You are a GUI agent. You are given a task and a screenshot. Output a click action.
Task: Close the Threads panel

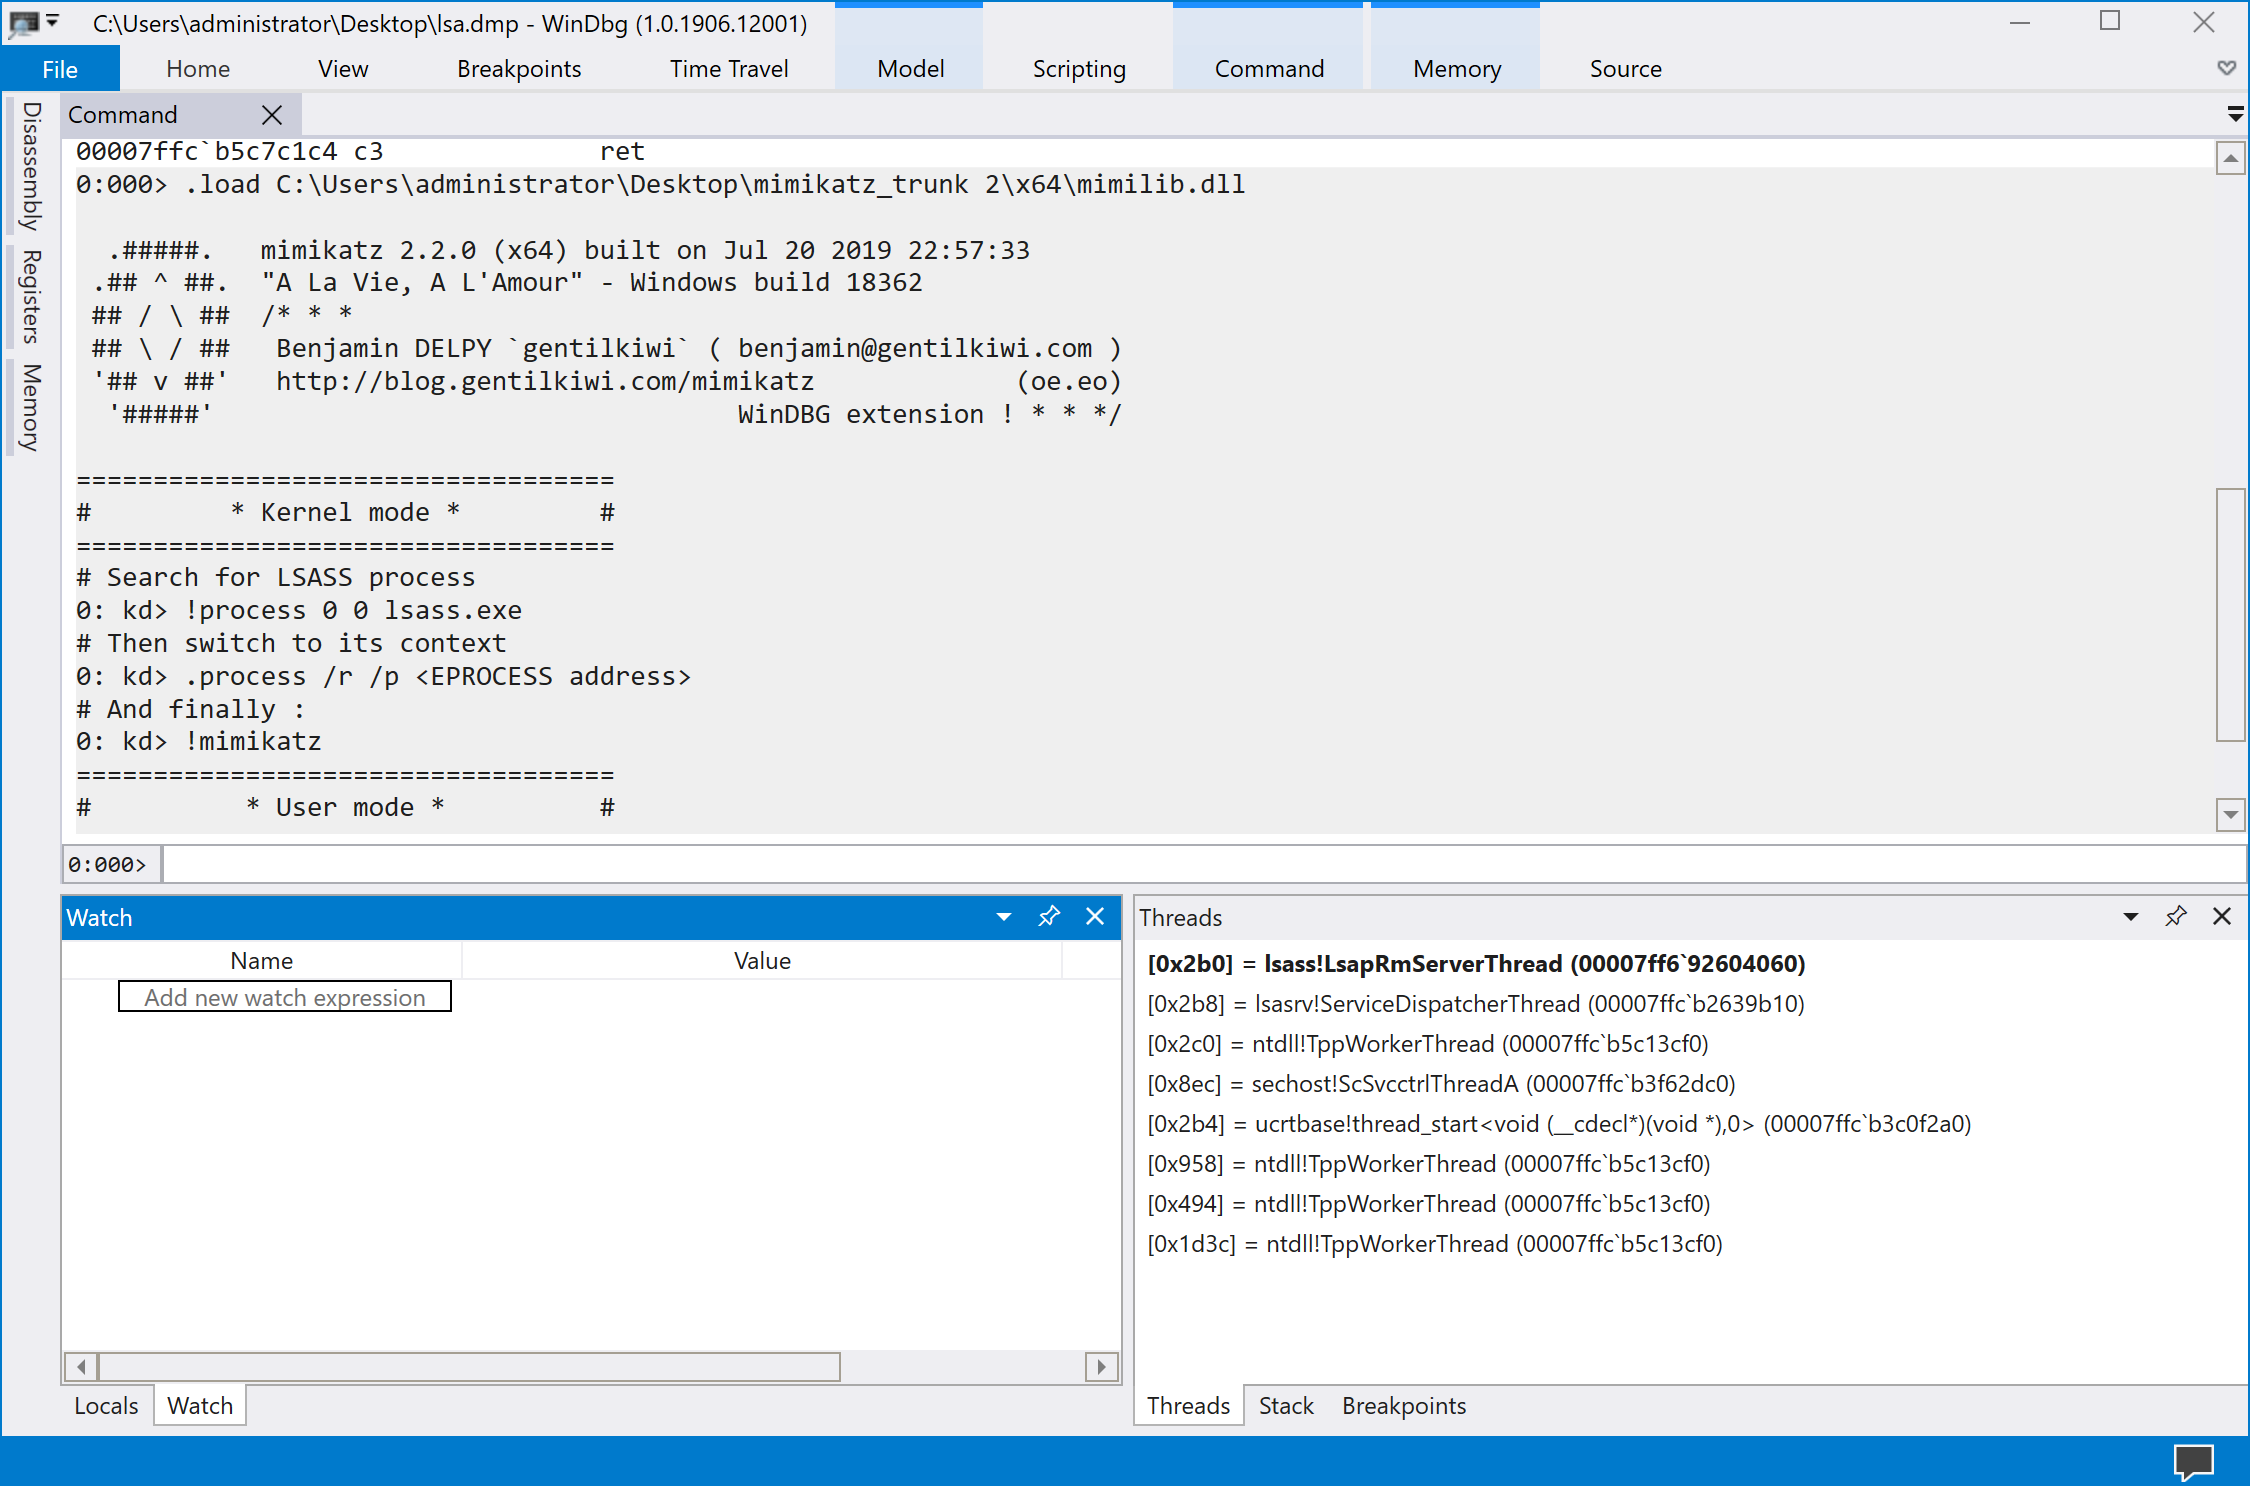(x=2221, y=916)
